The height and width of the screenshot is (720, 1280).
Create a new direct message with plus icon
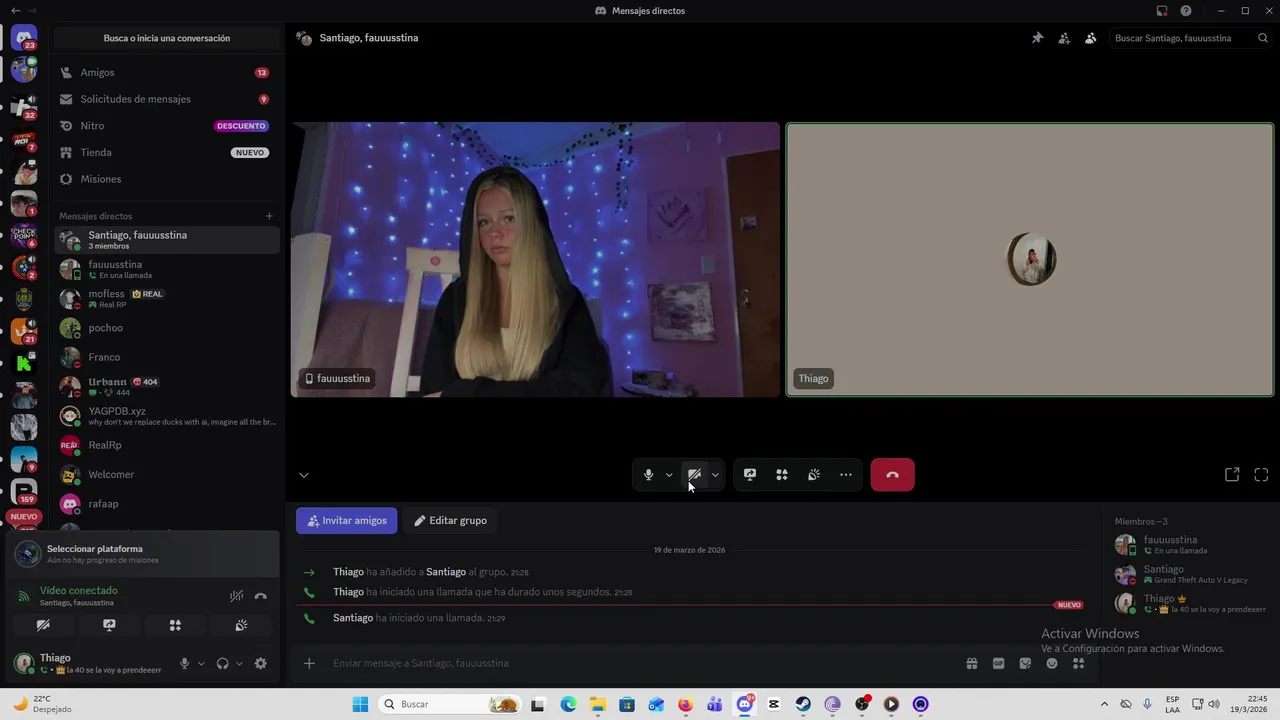click(x=269, y=216)
